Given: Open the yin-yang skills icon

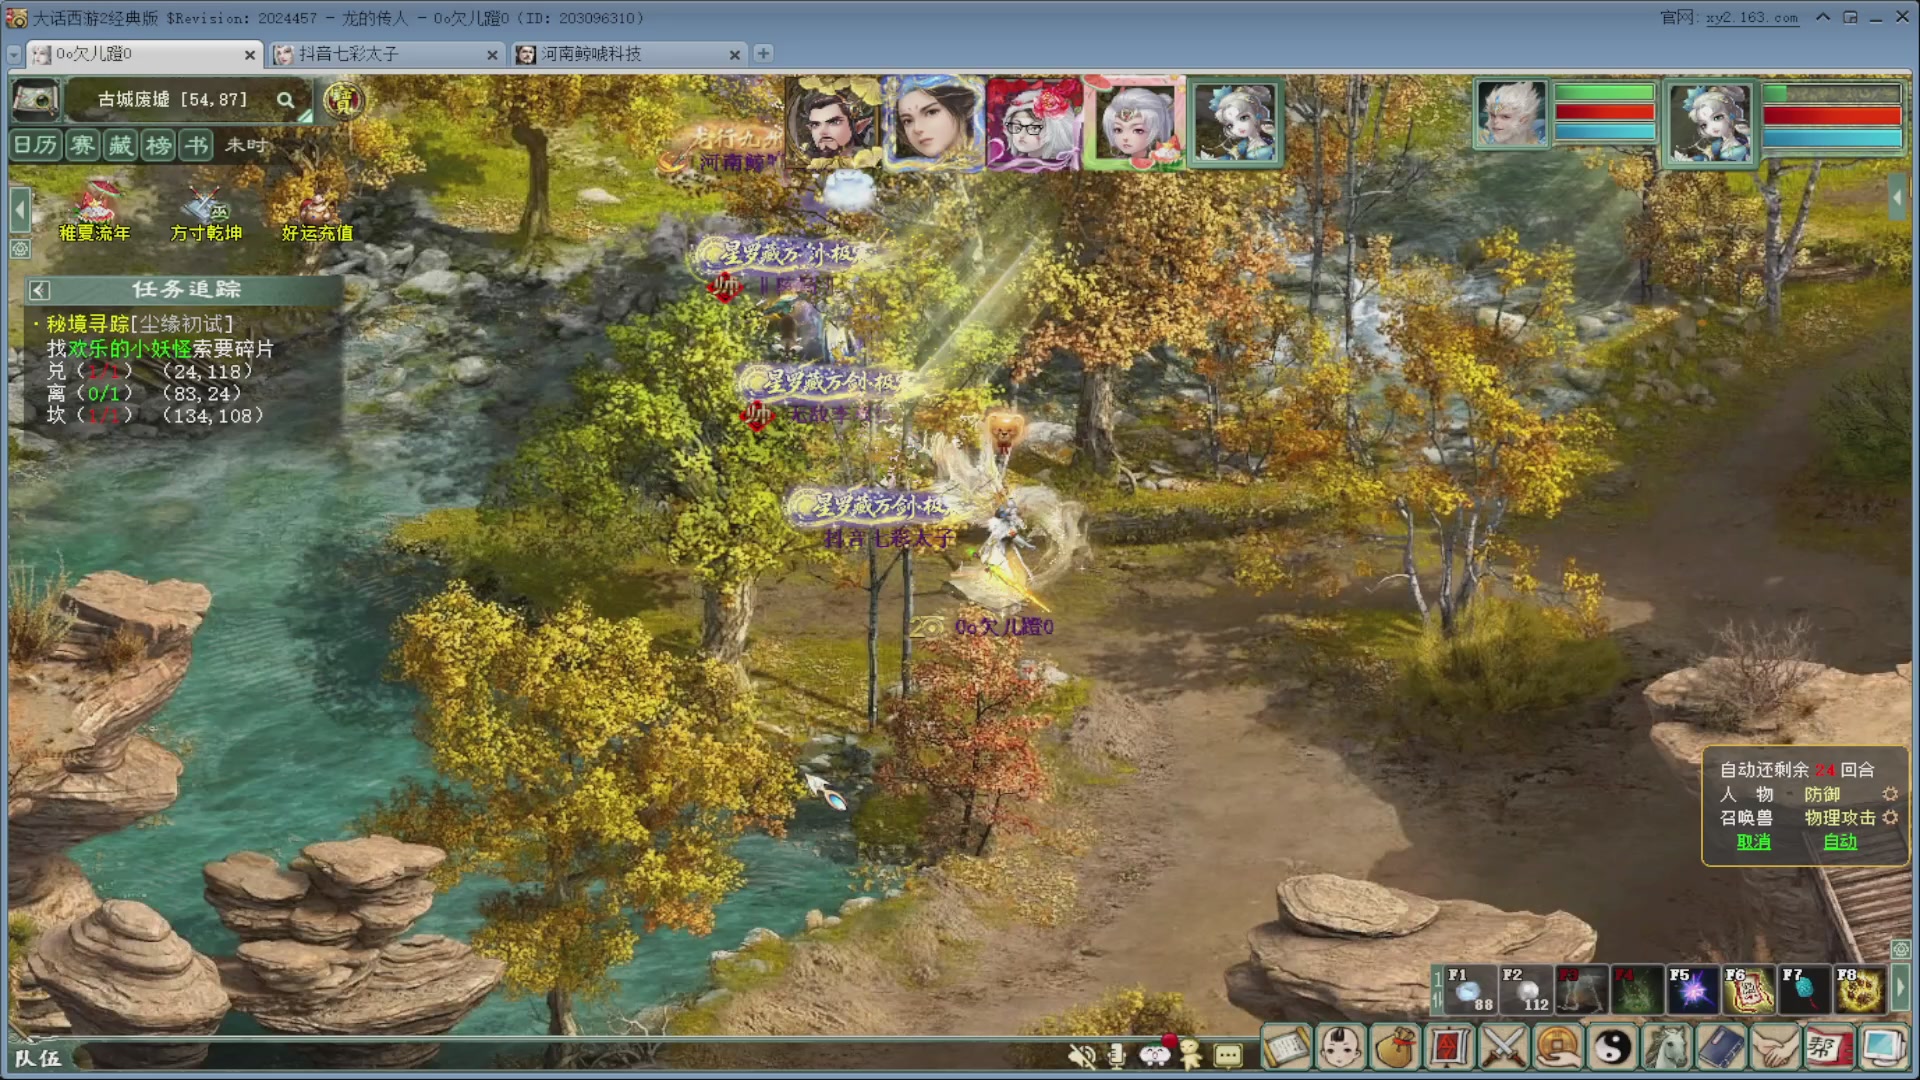Looking at the screenshot, I should coord(1612,1048).
